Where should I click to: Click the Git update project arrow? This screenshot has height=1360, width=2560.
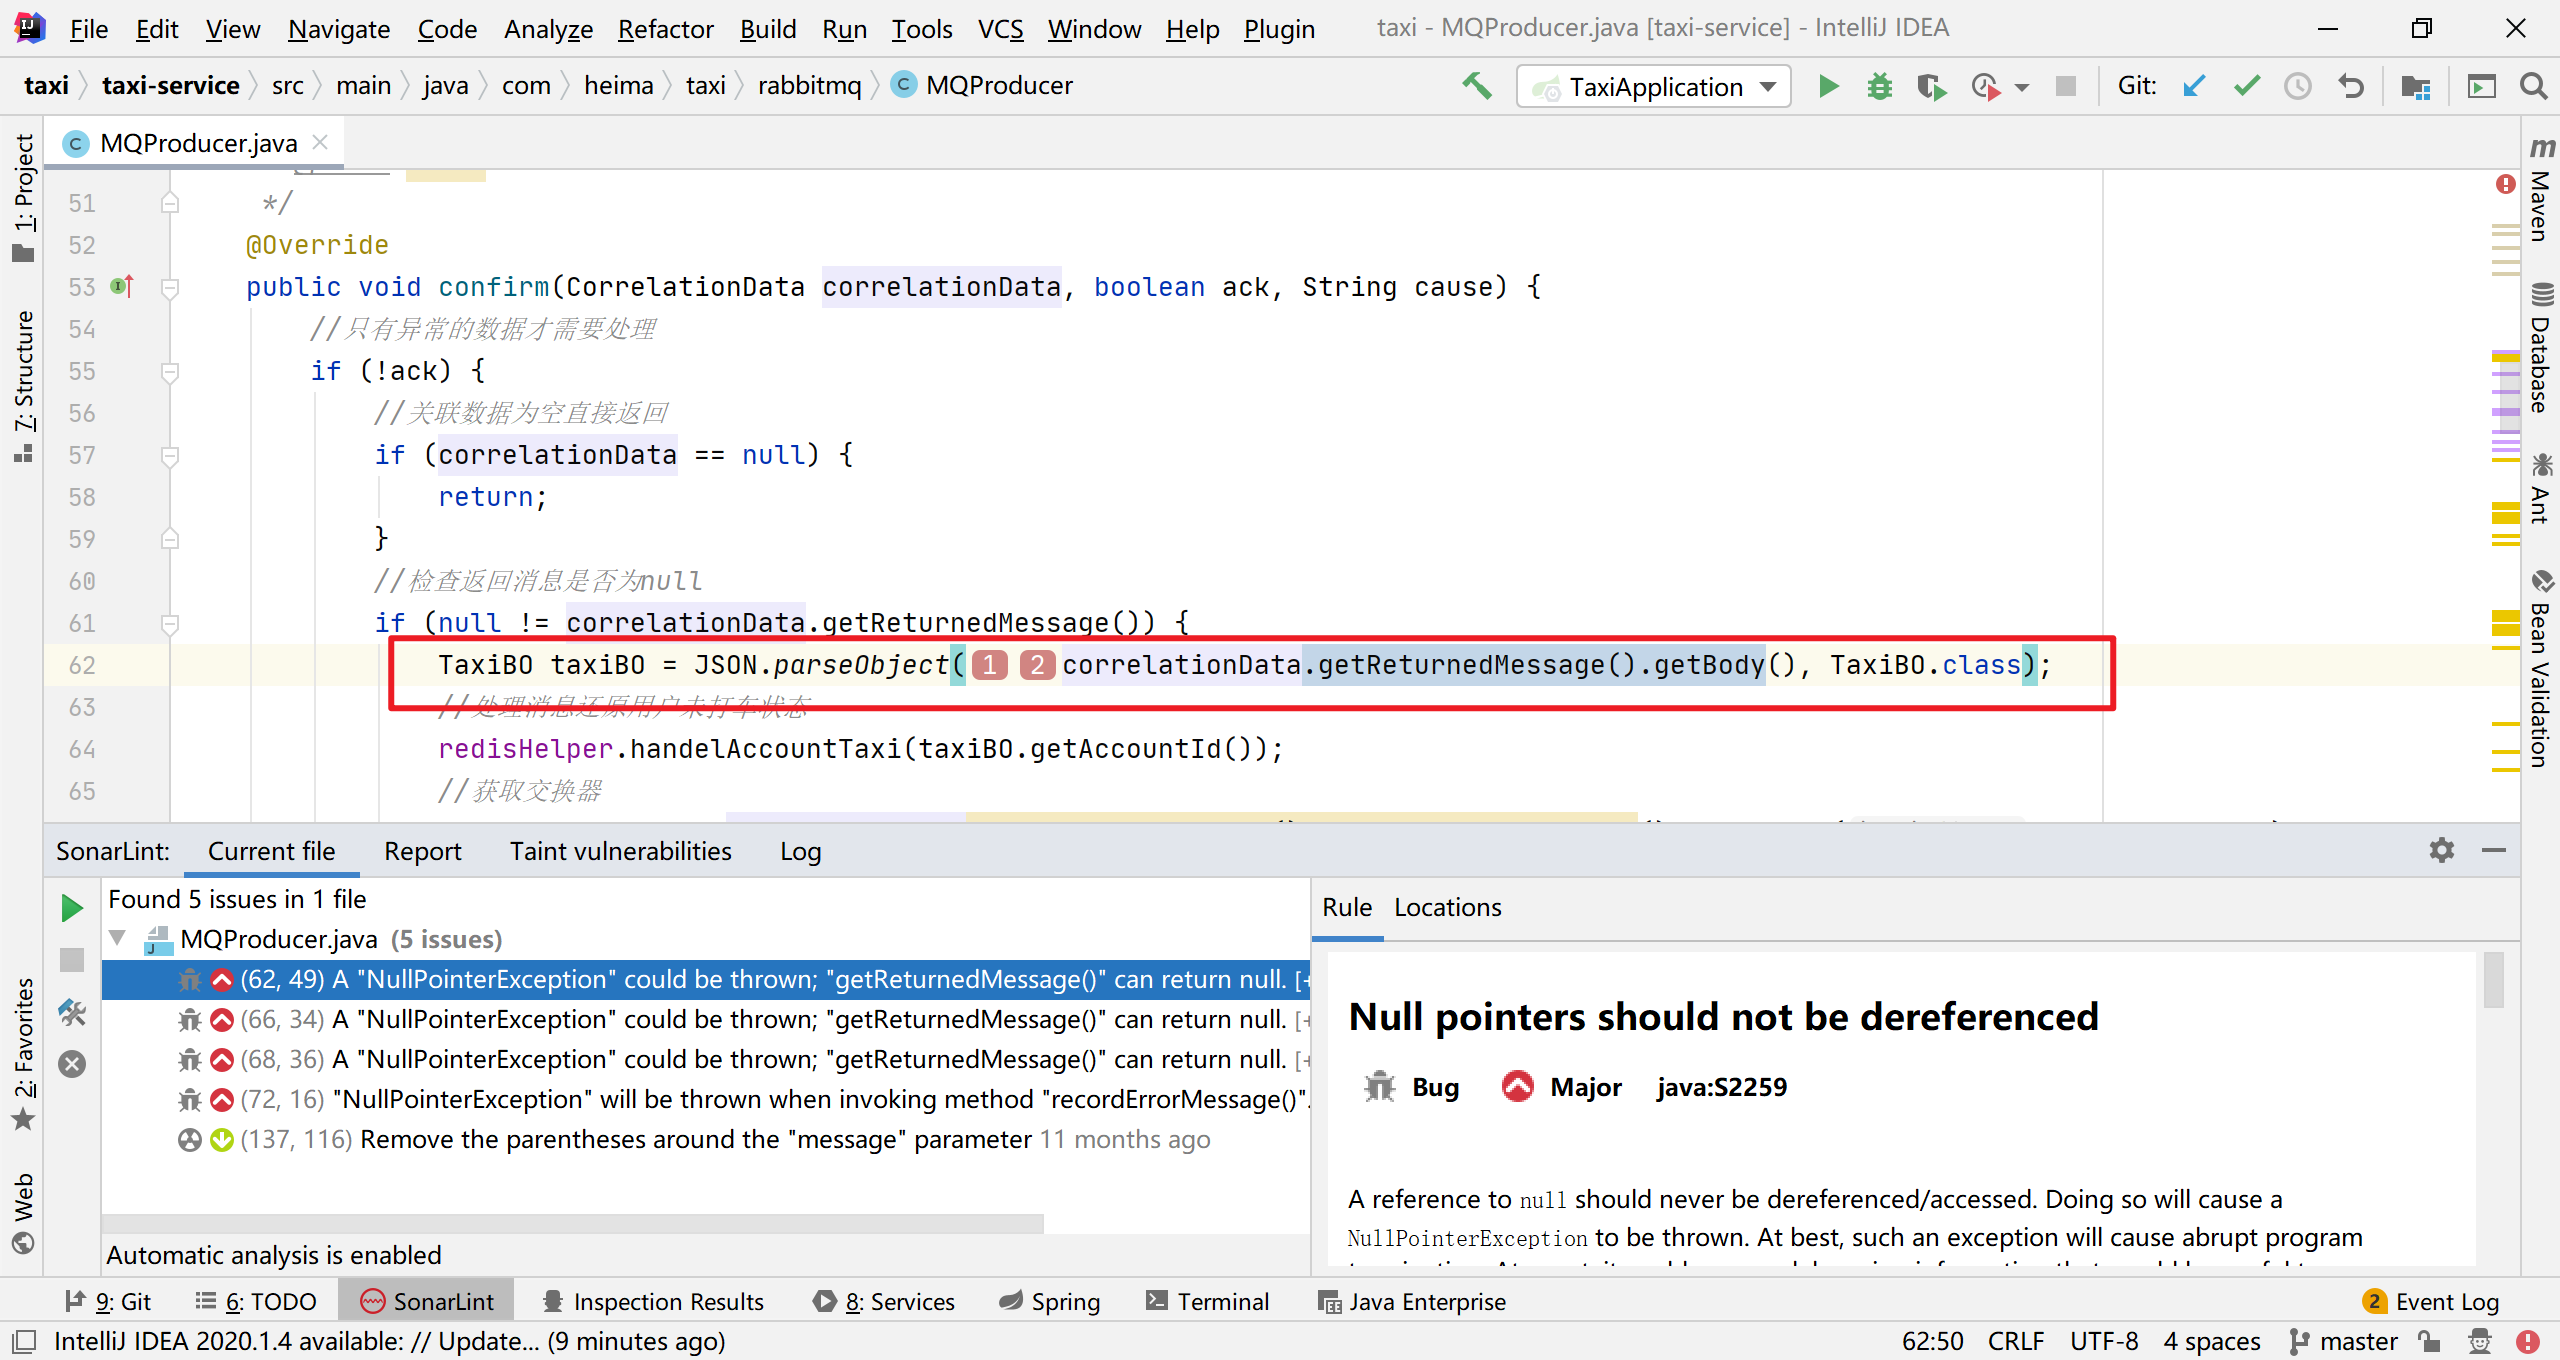(x=2194, y=86)
